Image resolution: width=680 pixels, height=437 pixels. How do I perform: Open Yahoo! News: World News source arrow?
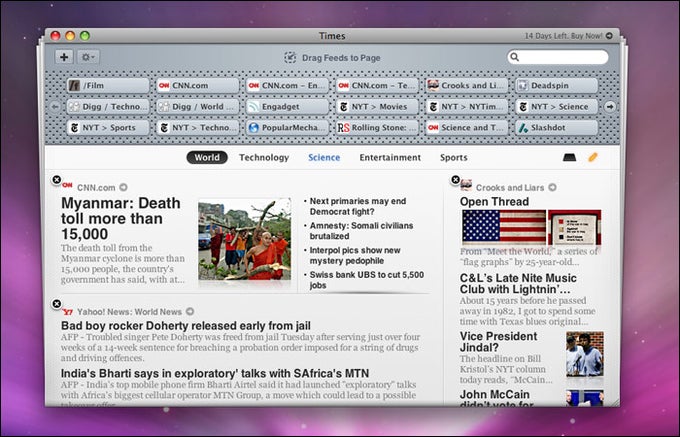190,311
